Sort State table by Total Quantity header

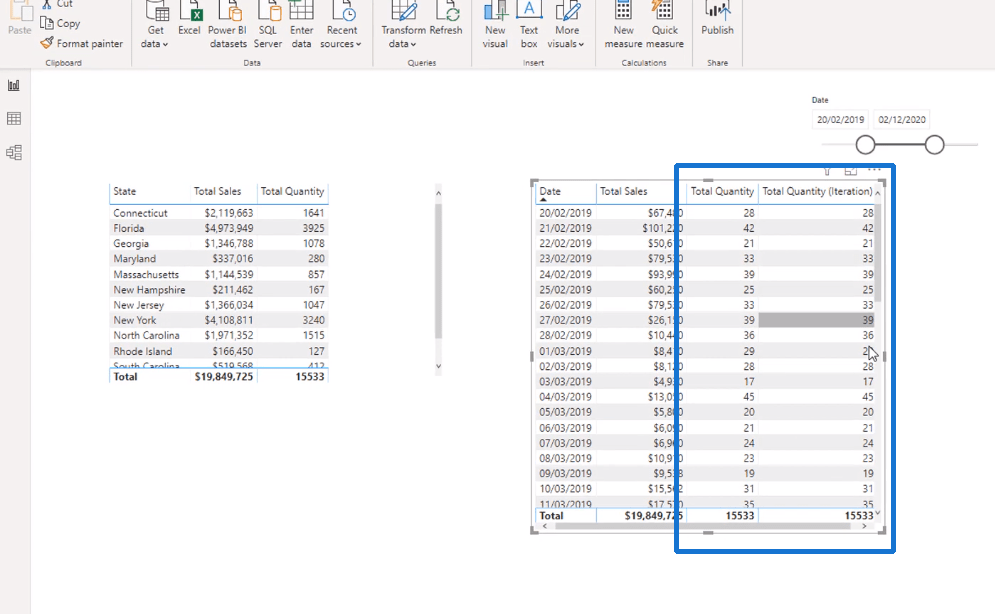pos(292,191)
